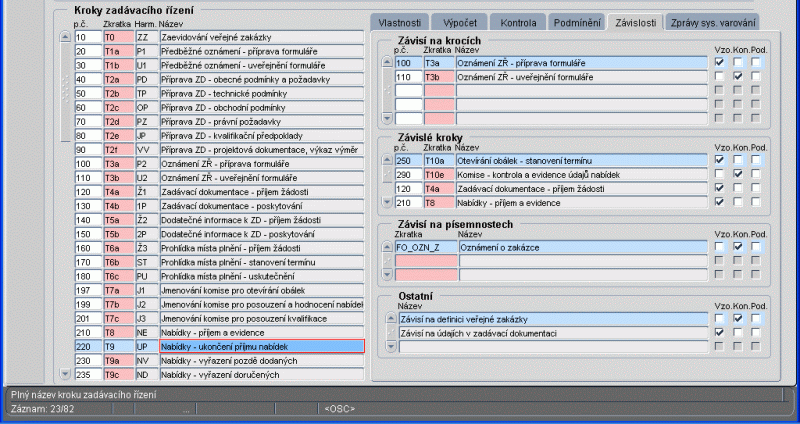This screenshot has width=800, height=424.
Task: Toggle Vzo. checkbox for Oznámení ZŘ - příprava formuláře dependency
Action: (x=719, y=62)
